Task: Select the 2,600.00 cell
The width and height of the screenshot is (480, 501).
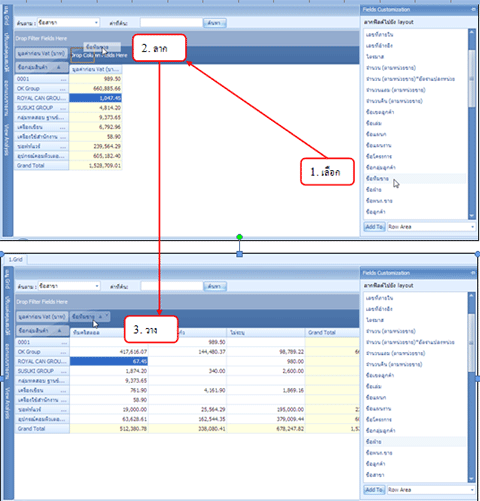Action: pyautogui.click(x=266, y=371)
